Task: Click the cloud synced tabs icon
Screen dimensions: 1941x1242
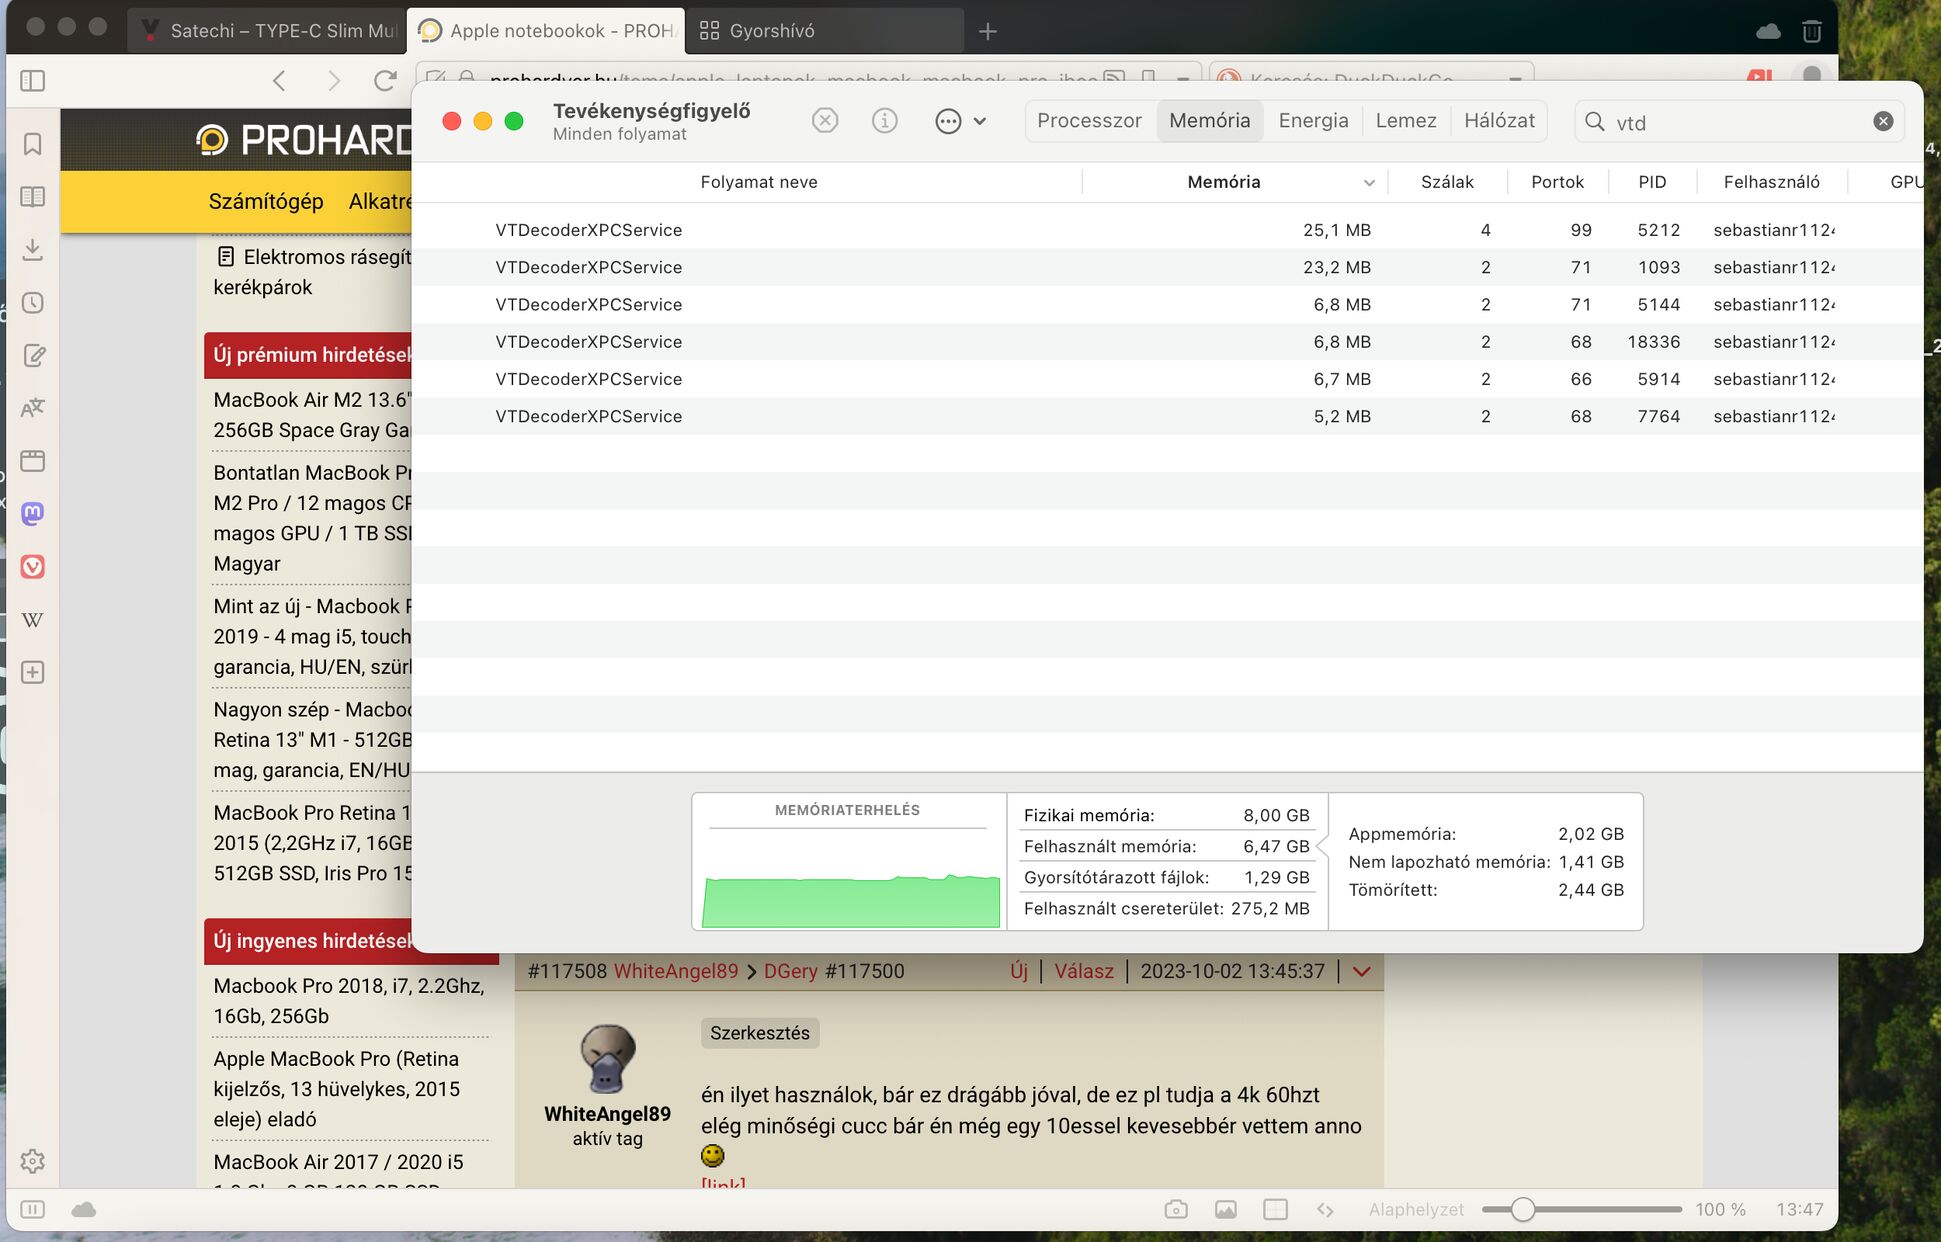Action: [x=1768, y=31]
